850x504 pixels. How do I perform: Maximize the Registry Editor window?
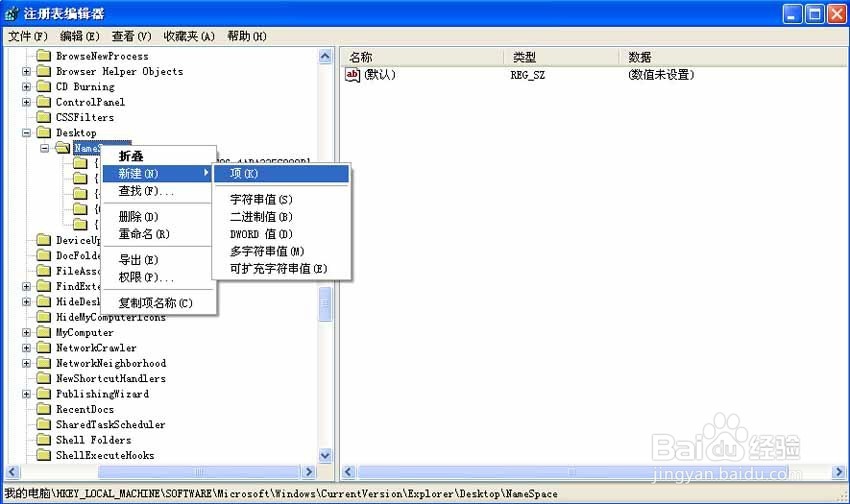814,14
